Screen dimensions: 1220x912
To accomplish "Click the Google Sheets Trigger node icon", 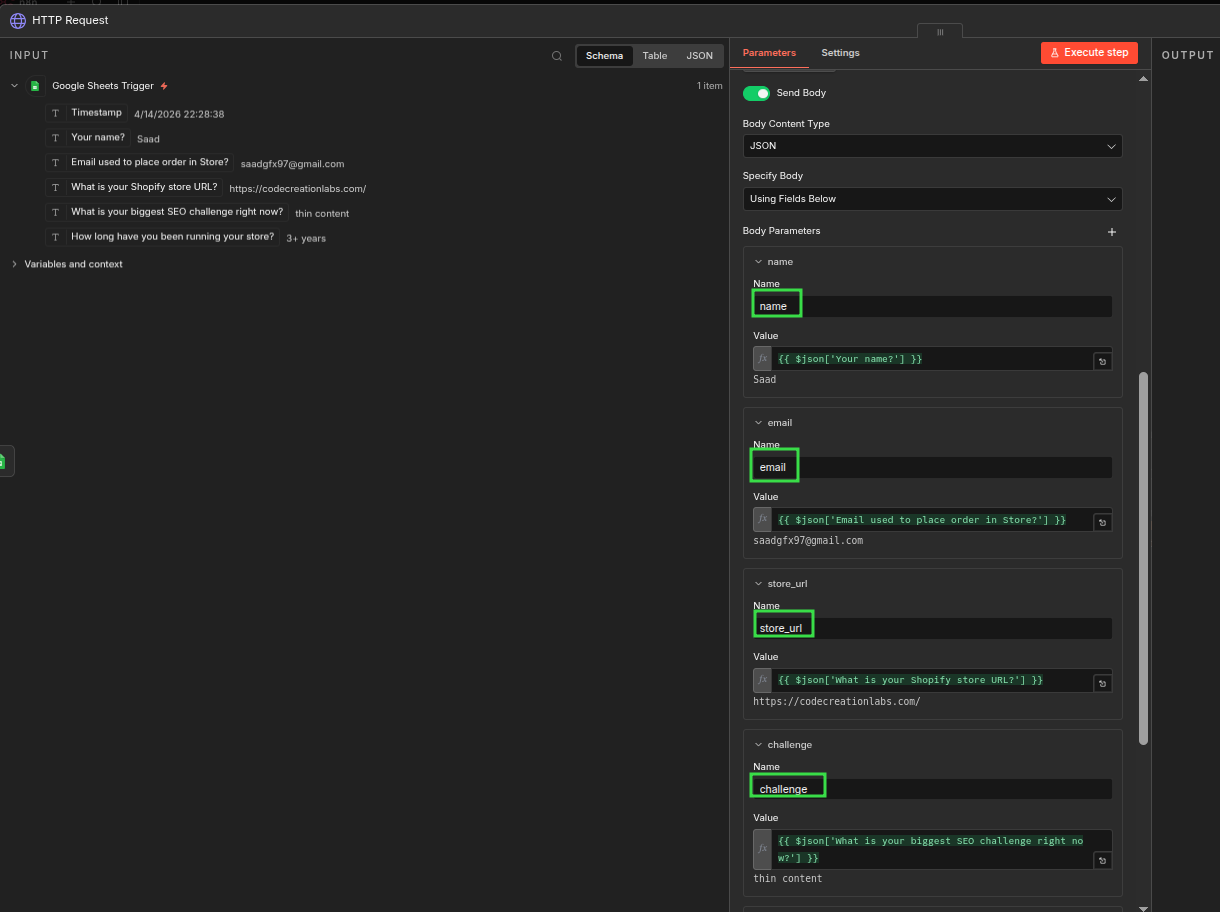I will point(35,86).
